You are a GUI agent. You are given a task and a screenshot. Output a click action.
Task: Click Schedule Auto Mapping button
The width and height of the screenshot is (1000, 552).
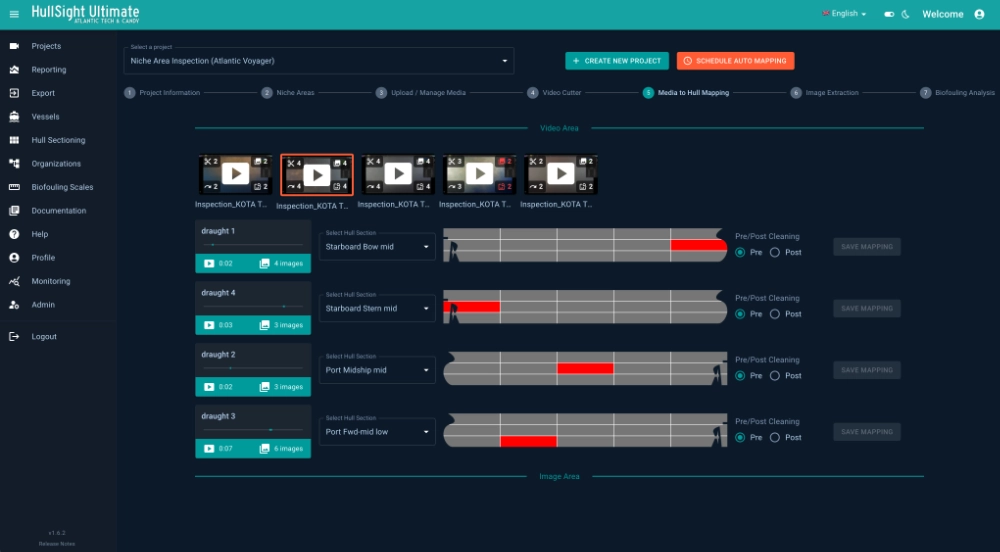[x=735, y=61]
